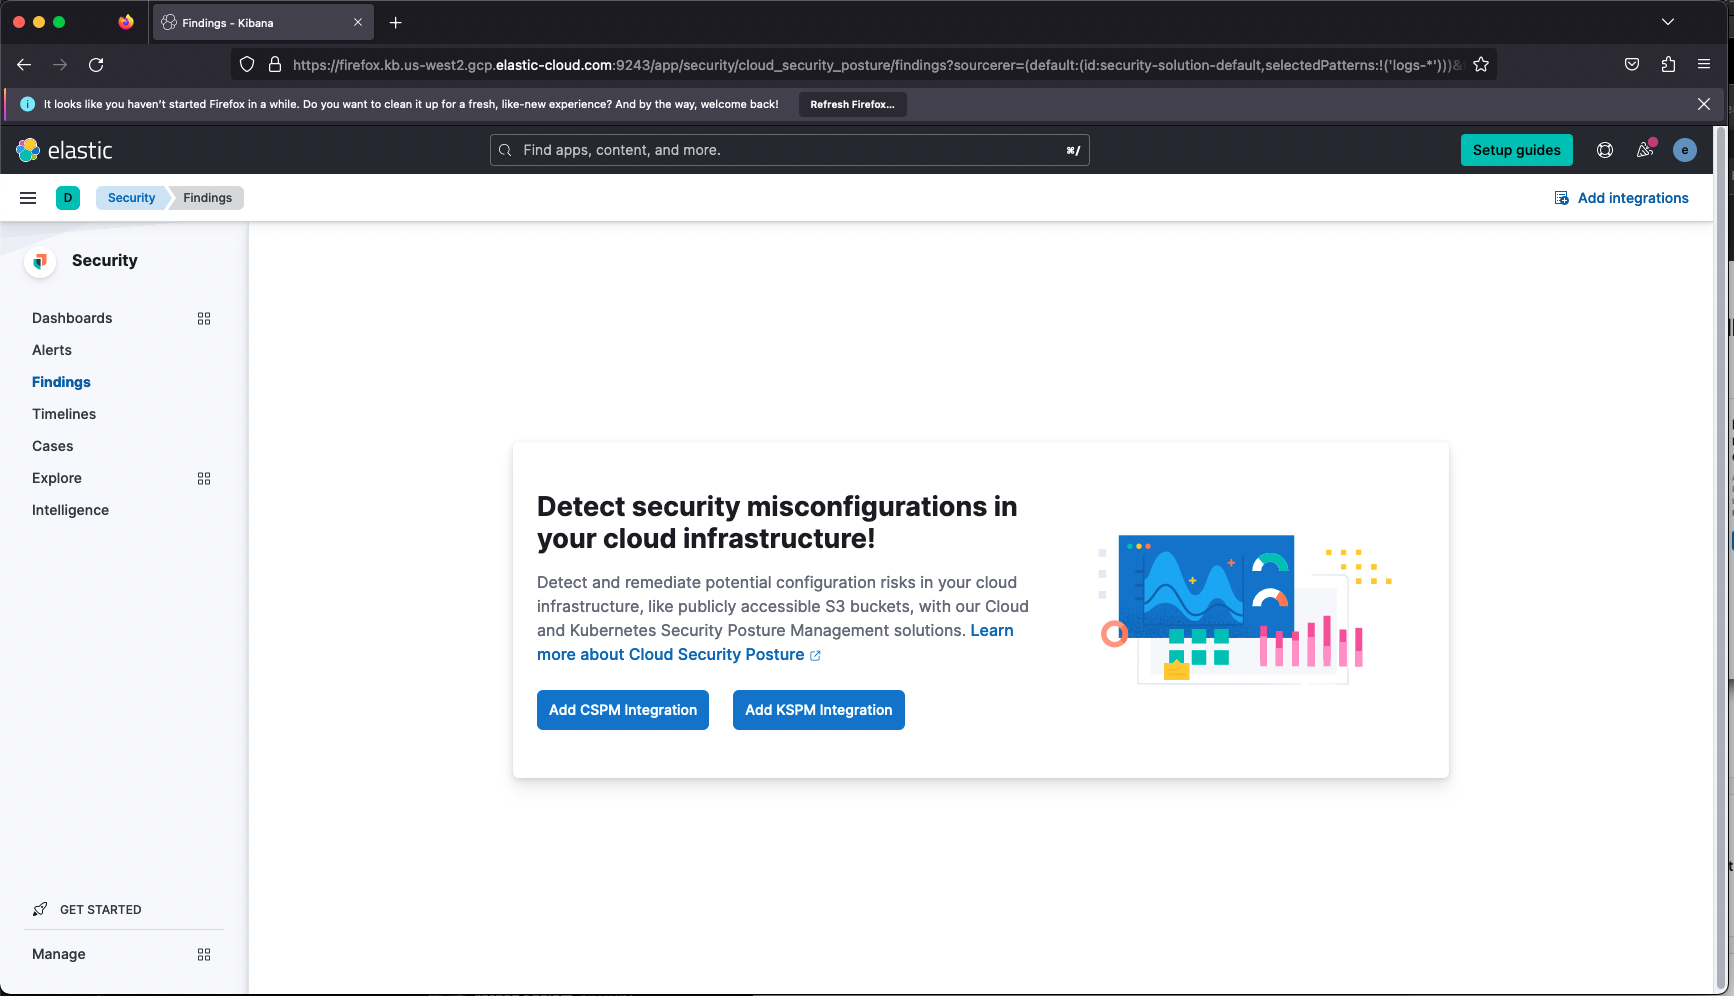
Task: Open Security in the breadcrumb trail
Action: 130,197
